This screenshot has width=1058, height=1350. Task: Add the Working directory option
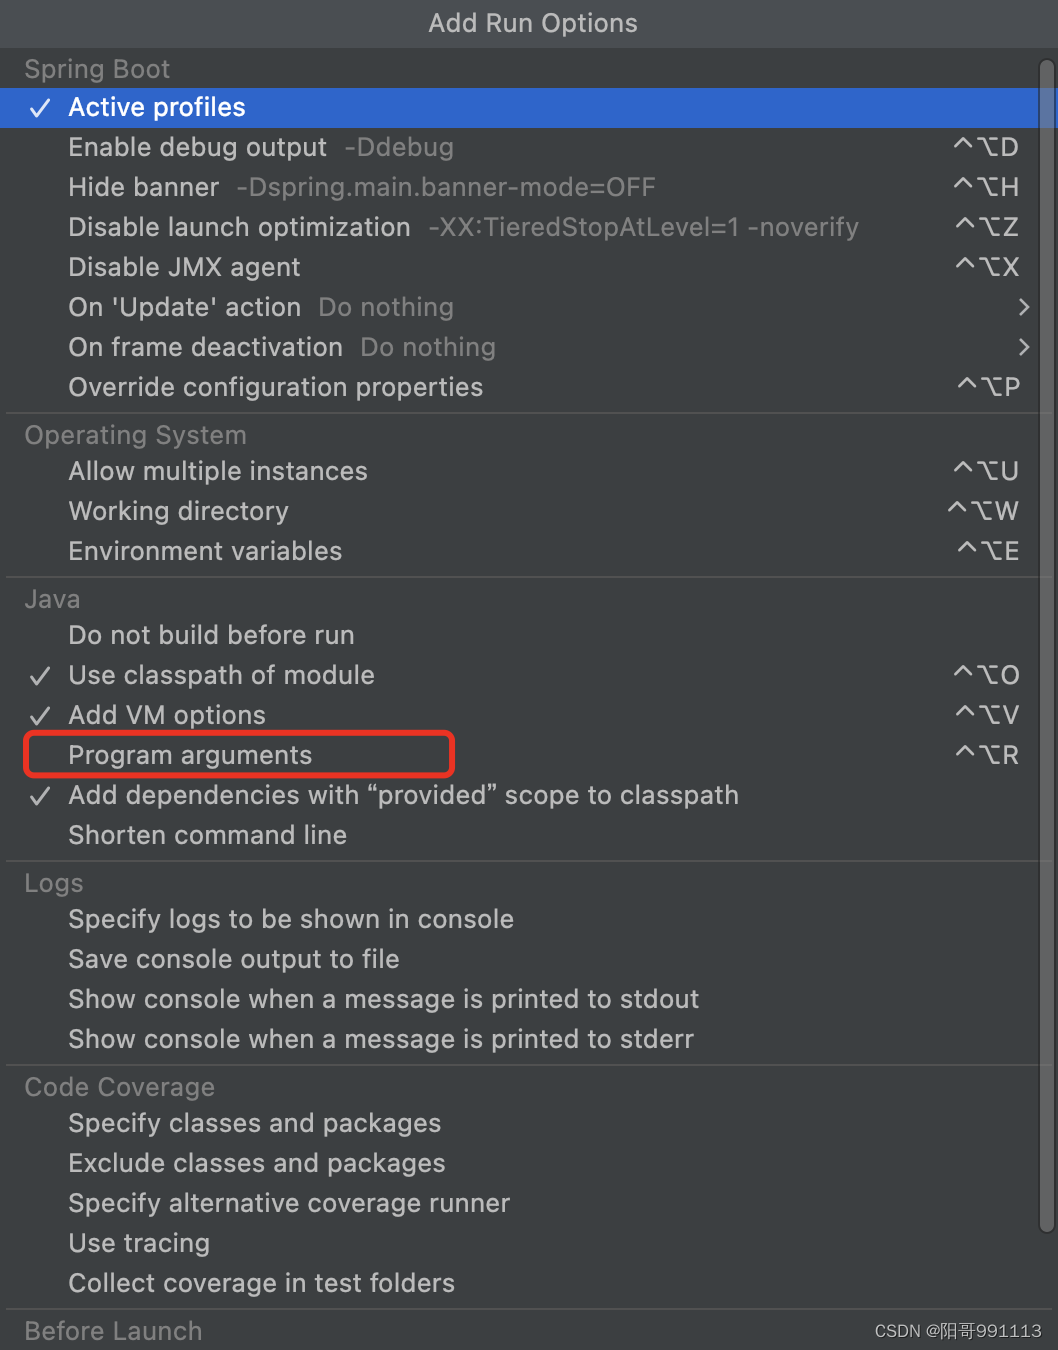pos(522,511)
